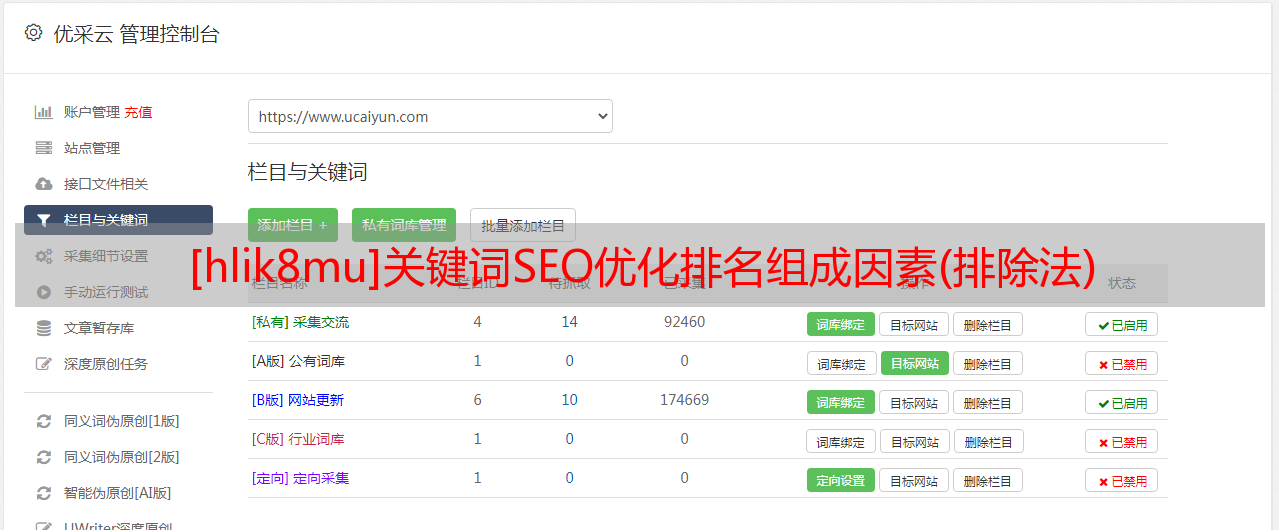Click the 优采云 管理控制台 title
Screen dimensions: 1279x530
[136, 34]
